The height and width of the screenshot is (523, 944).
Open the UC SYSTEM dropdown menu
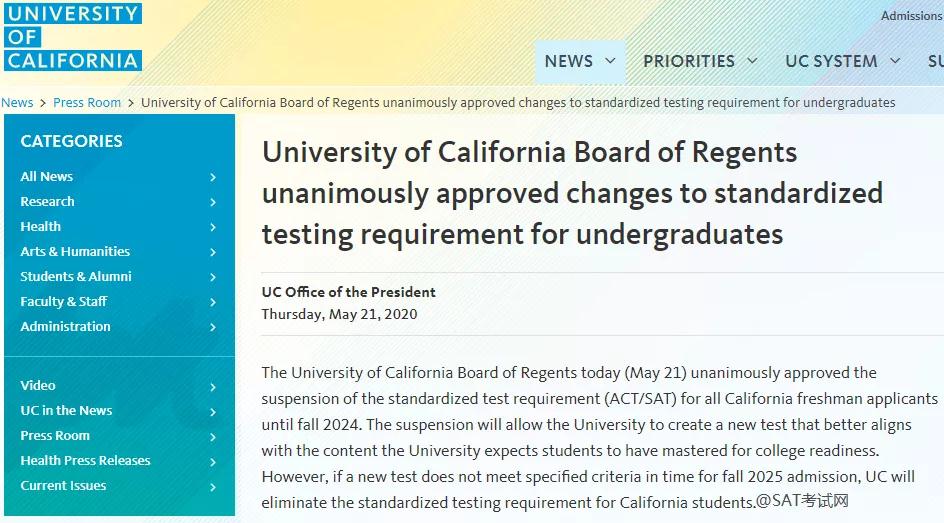coord(842,61)
